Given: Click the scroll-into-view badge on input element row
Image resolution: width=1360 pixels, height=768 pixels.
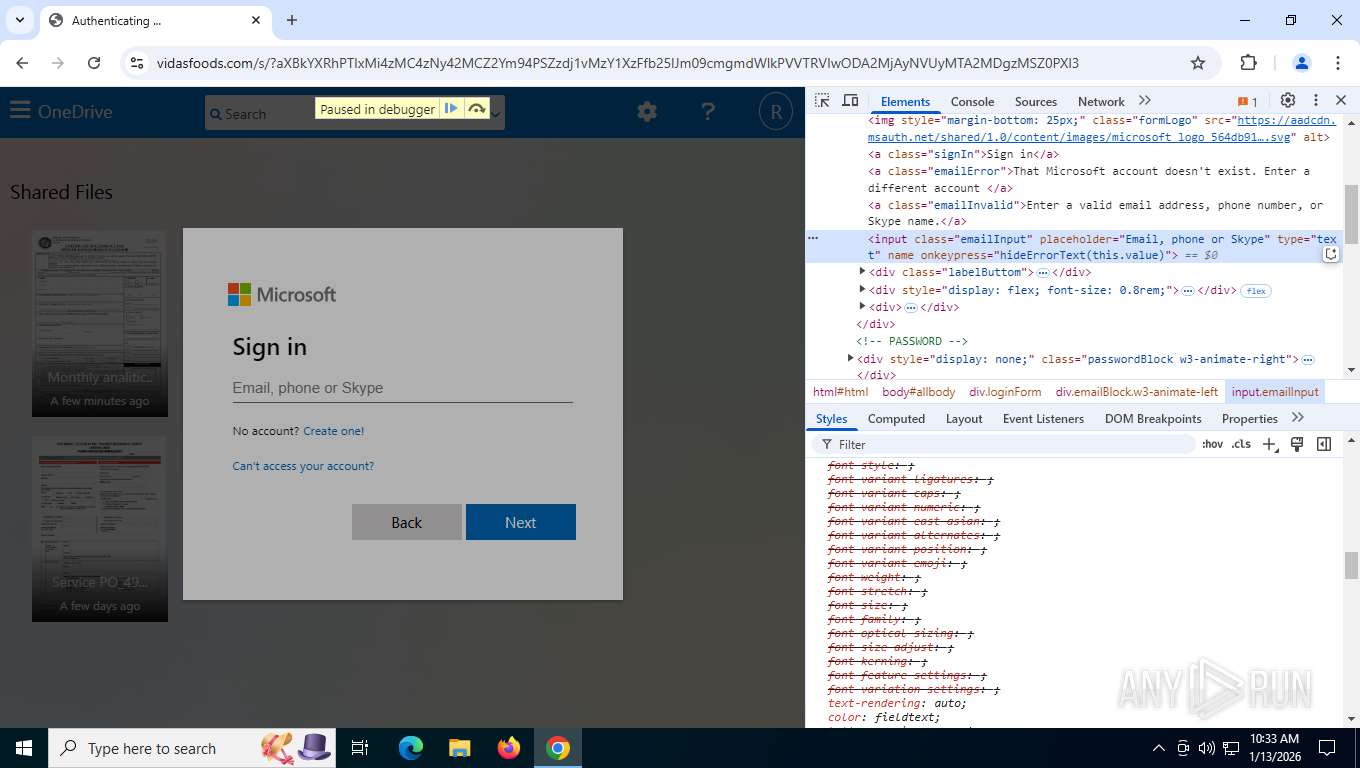Looking at the screenshot, I should click(x=1331, y=255).
